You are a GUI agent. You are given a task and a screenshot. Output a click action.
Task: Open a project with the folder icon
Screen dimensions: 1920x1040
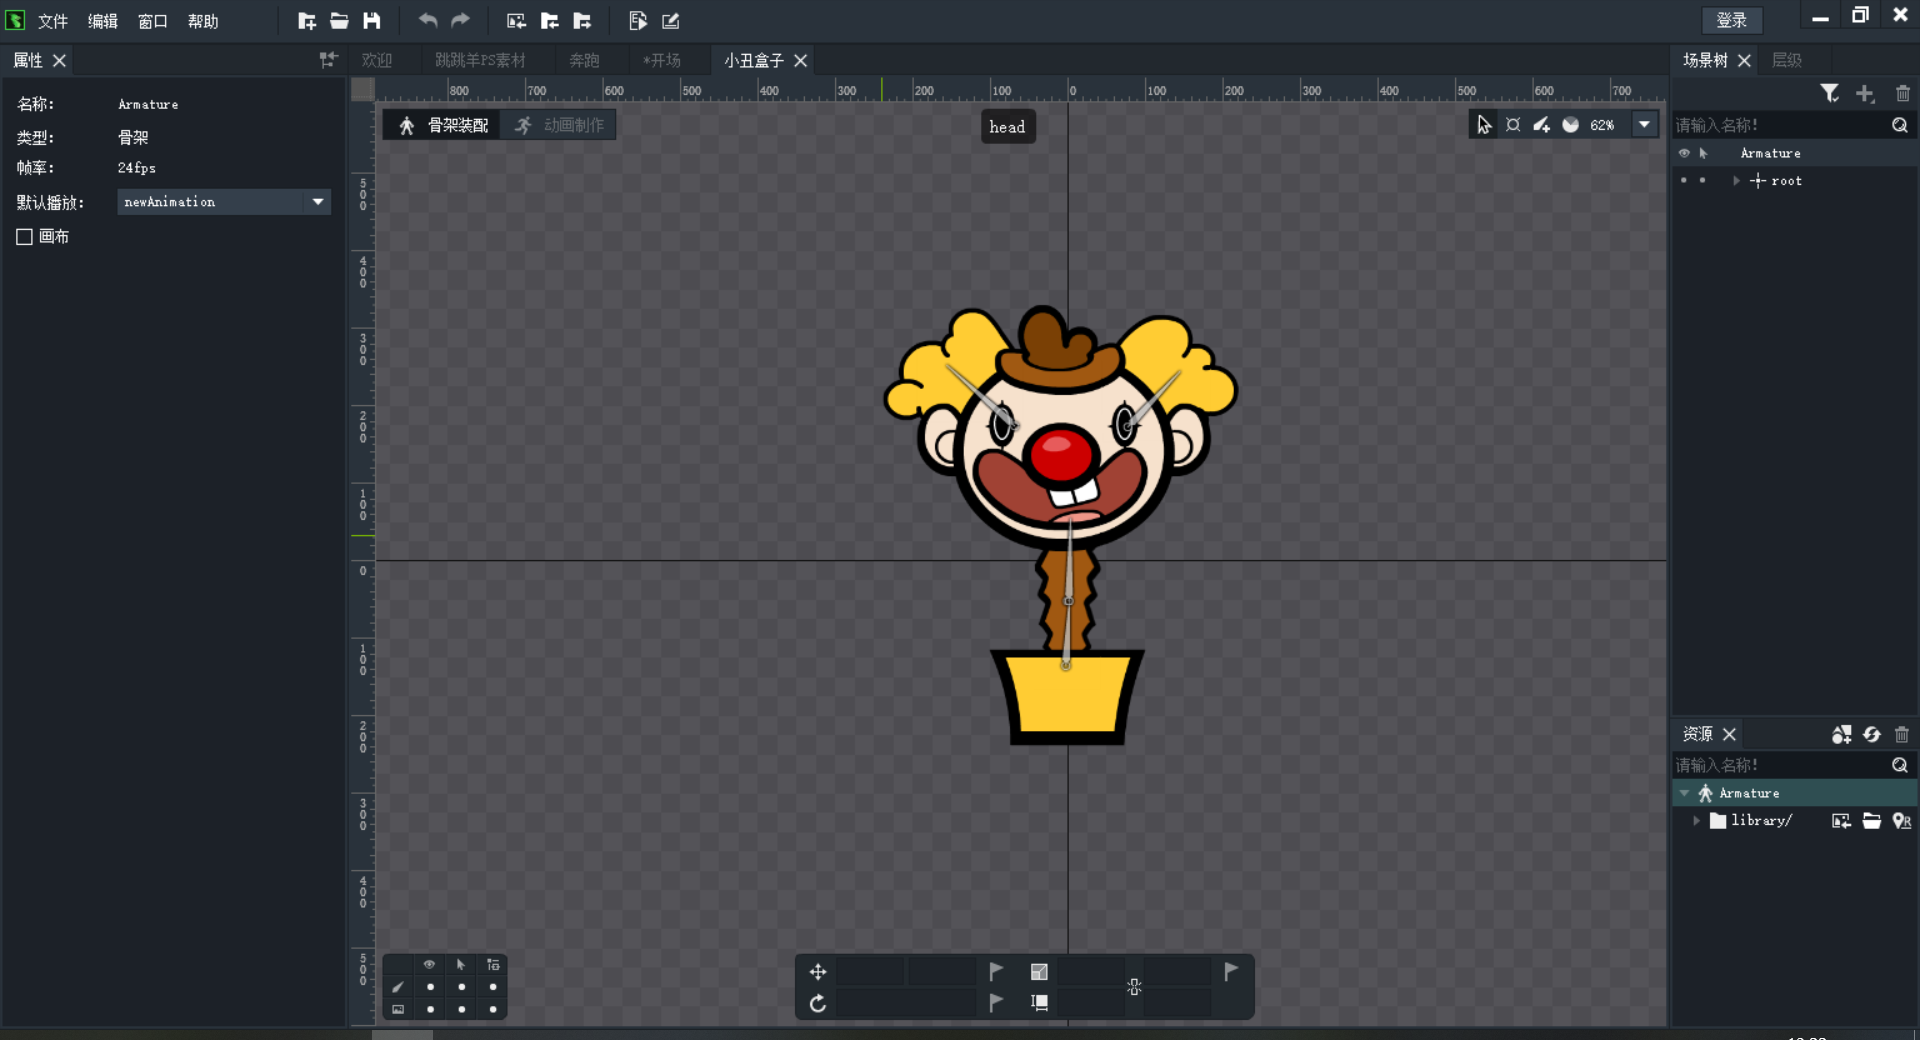pos(340,21)
